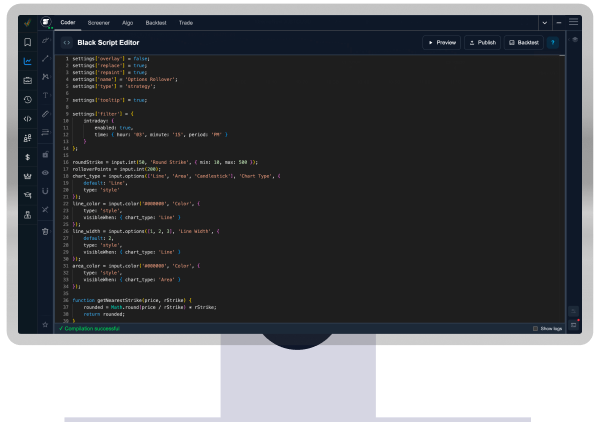The width and height of the screenshot is (600, 425).
Task: Click the crossed tools icon
Action: coord(45,209)
